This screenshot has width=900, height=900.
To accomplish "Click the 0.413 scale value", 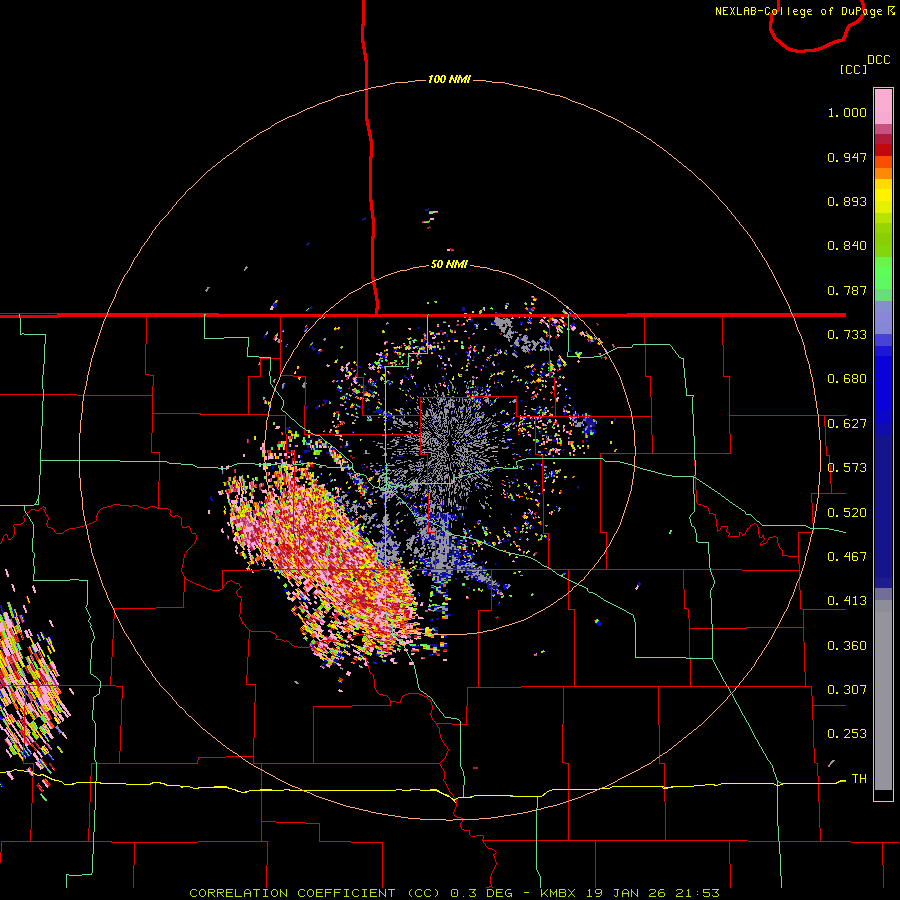I will click(x=847, y=601).
